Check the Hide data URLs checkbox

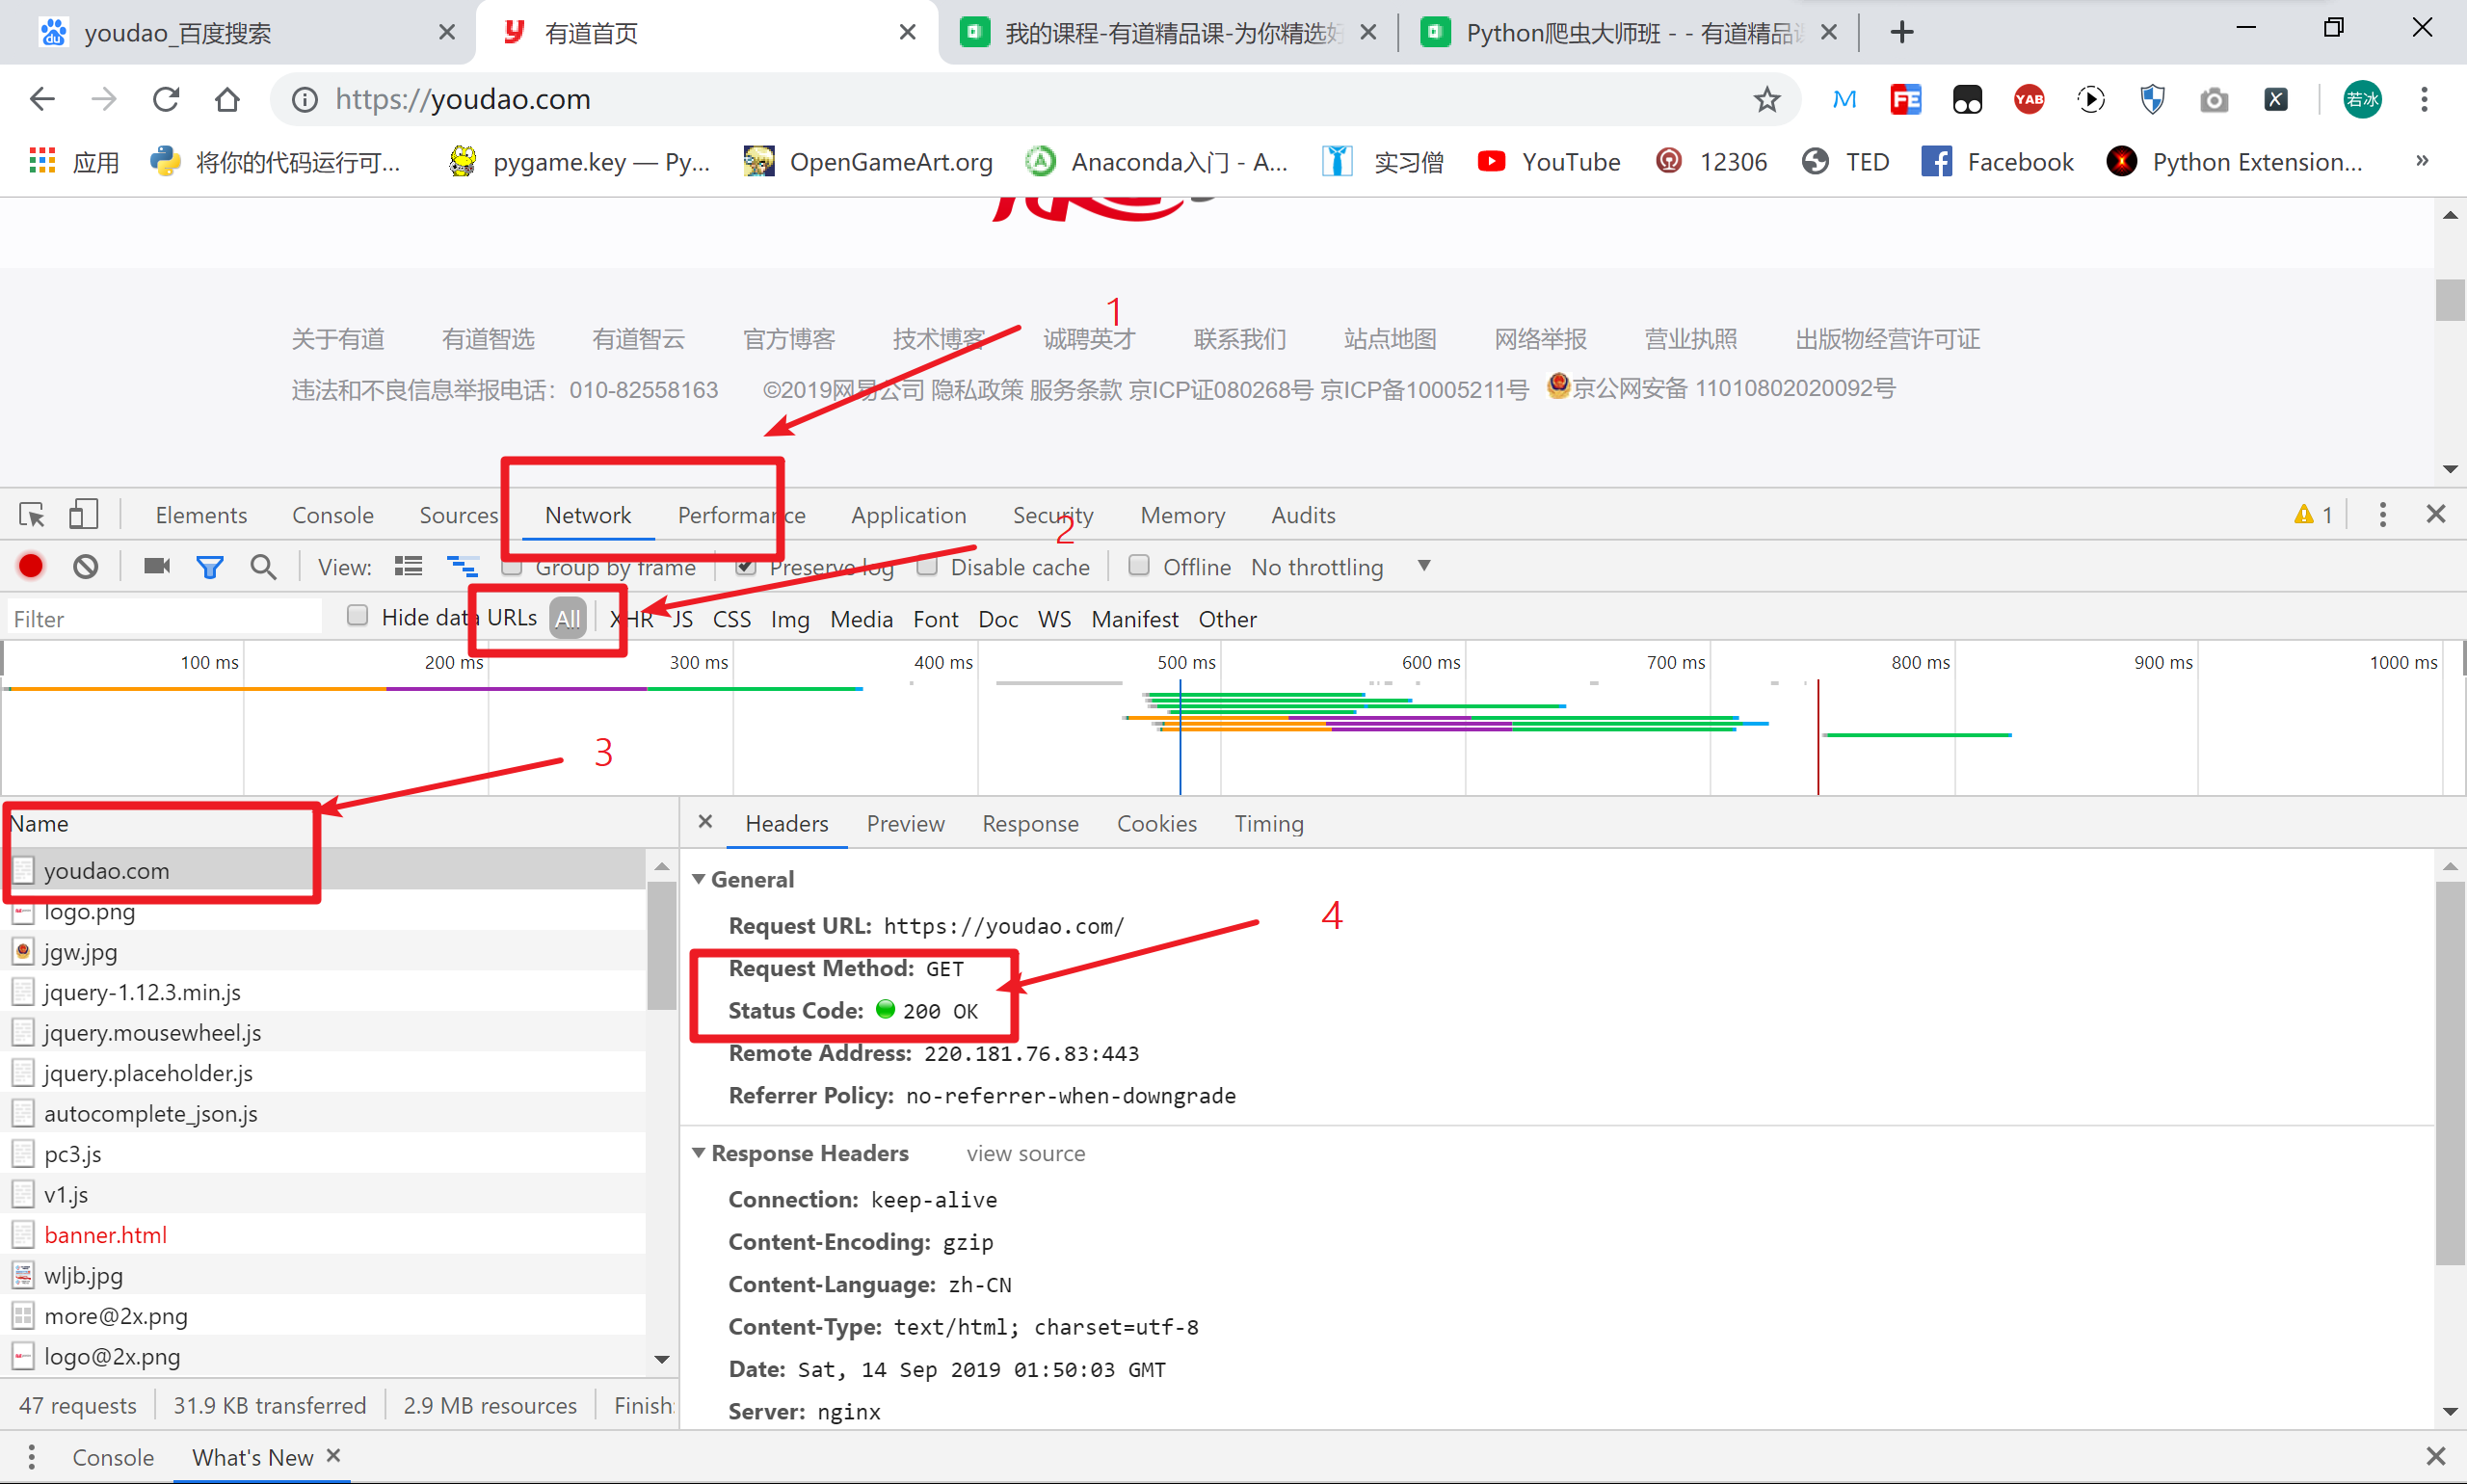(x=357, y=615)
